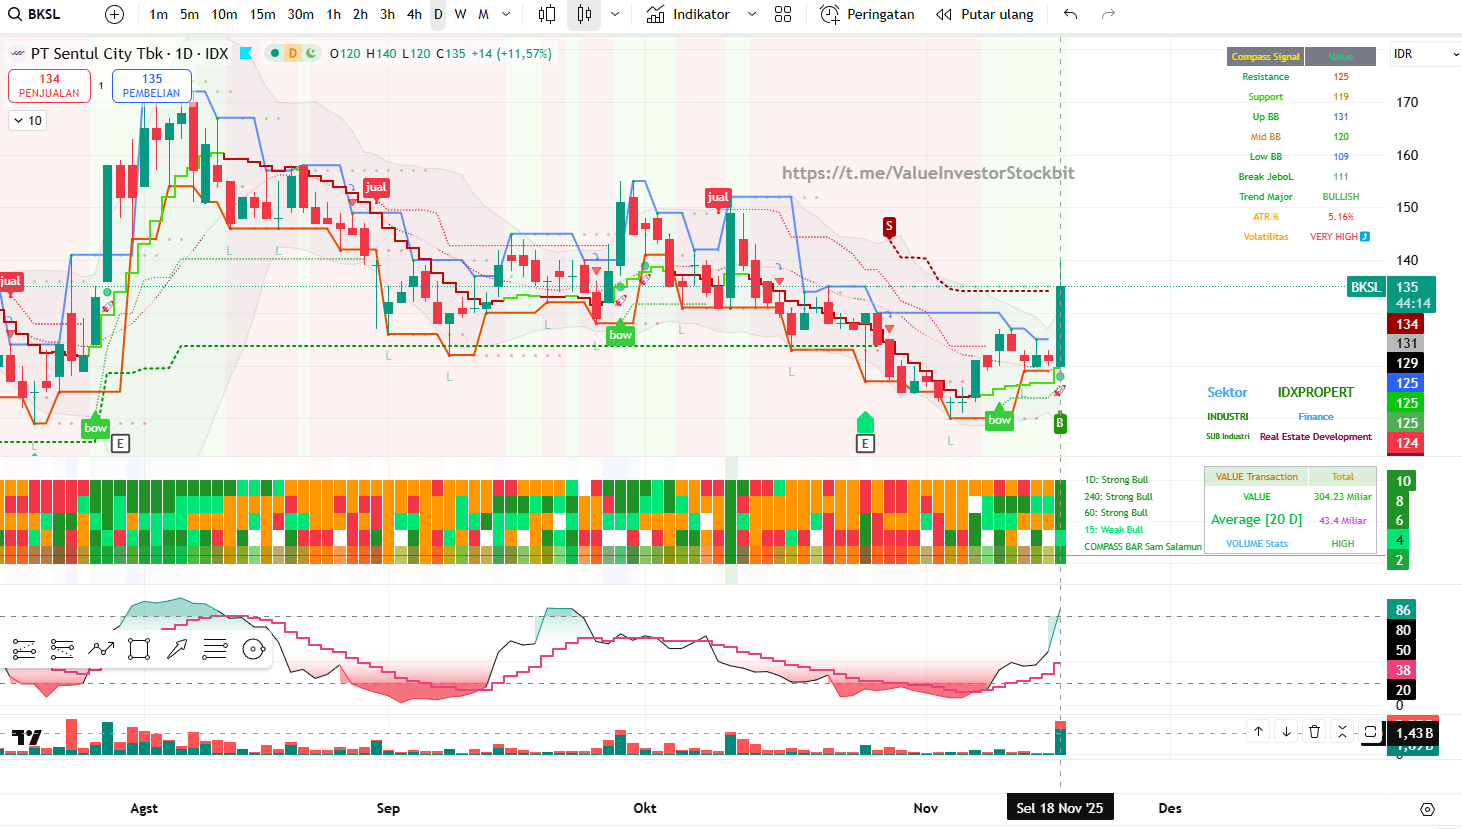Viewport: 1462px width, 829px height.
Task: Select the circle drawing tool
Action: [x=254, y=650]
